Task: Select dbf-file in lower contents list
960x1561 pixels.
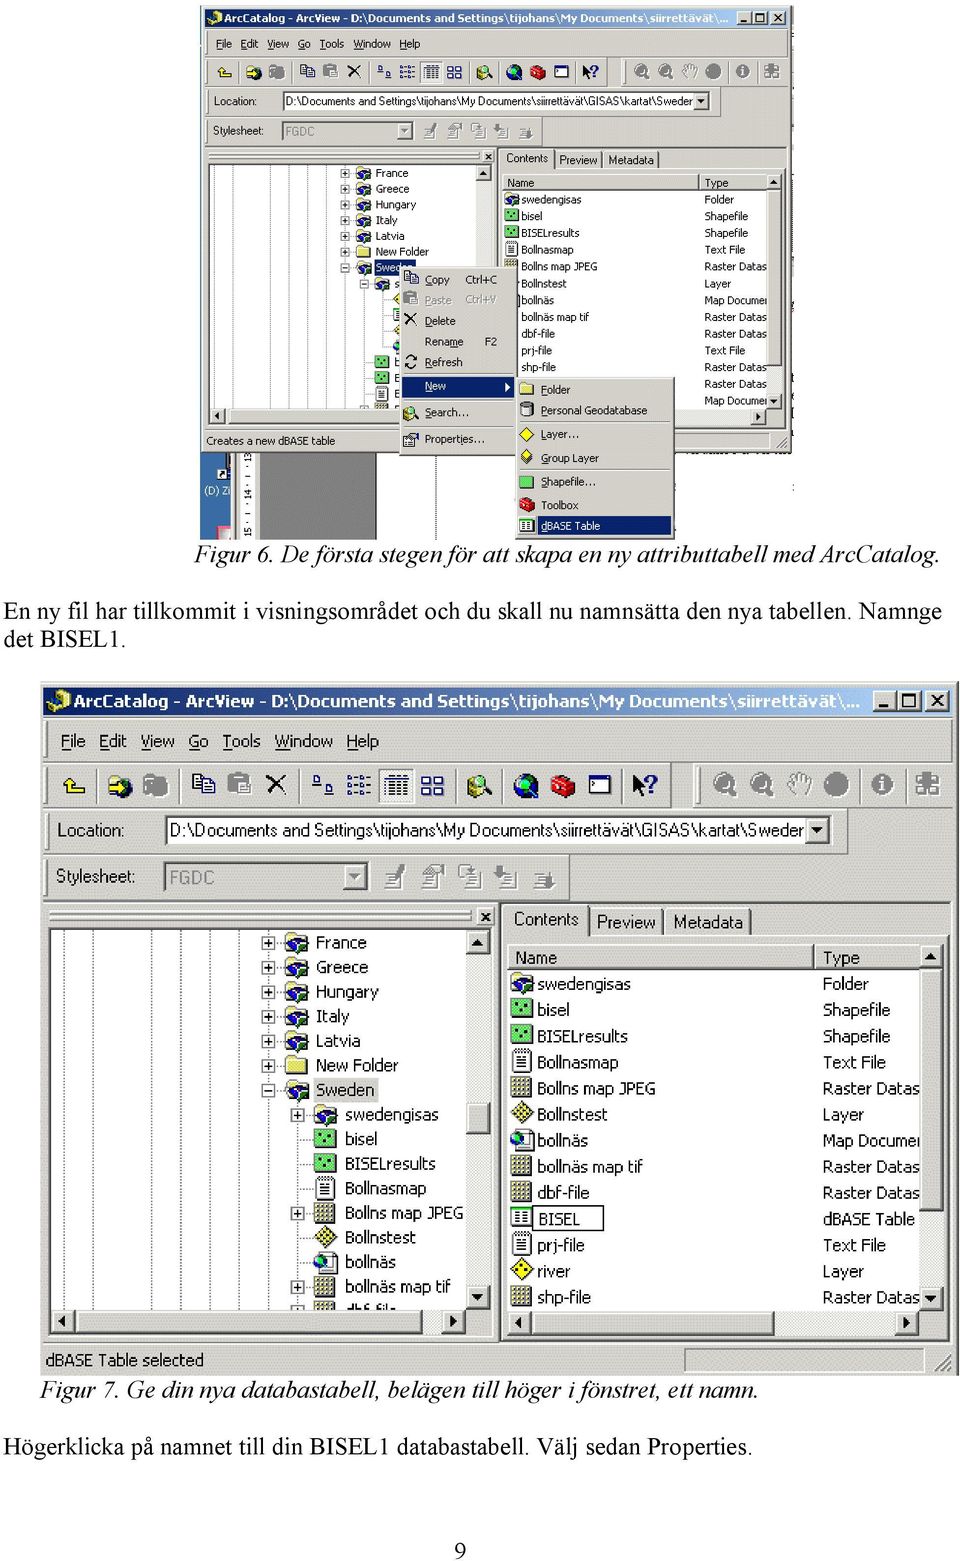Action: pos(563,1193)
